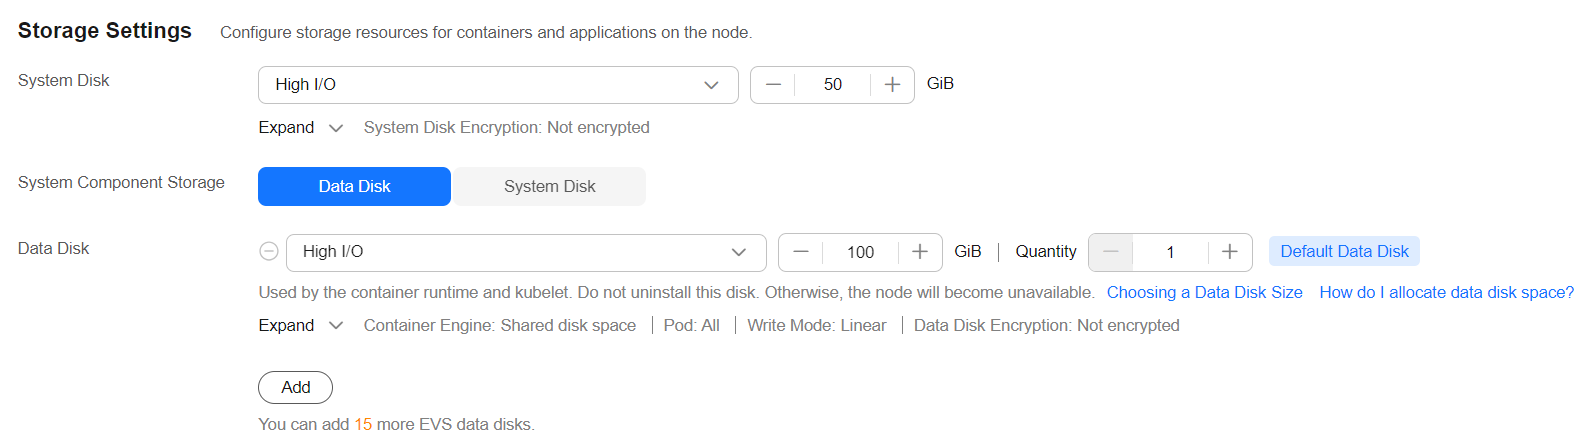The height and width of the screenshot is (446, 1593).
Task: Click the data disk size field showing 100
Action: 860,253
